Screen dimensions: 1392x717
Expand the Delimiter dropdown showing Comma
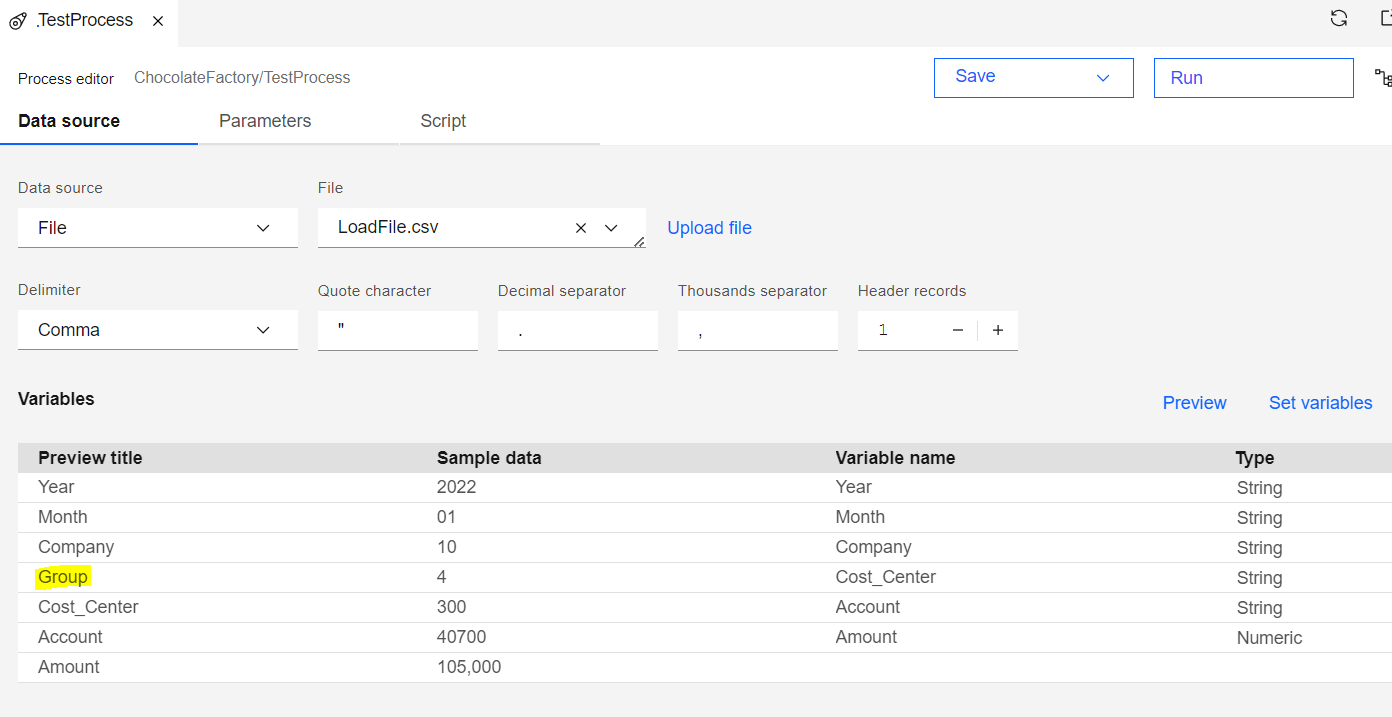point(263,329)
